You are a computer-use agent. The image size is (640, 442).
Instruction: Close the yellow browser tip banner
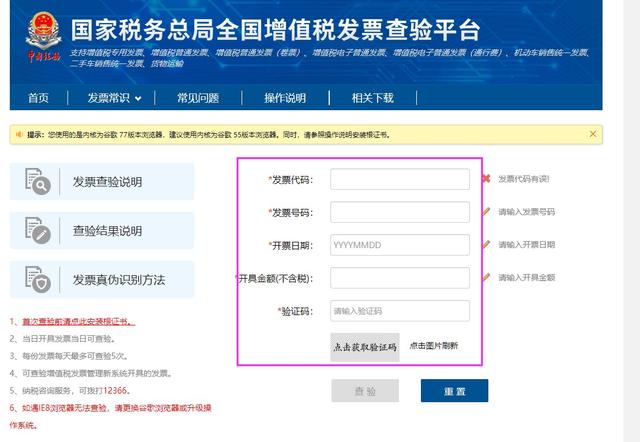[x=593, y=134]
